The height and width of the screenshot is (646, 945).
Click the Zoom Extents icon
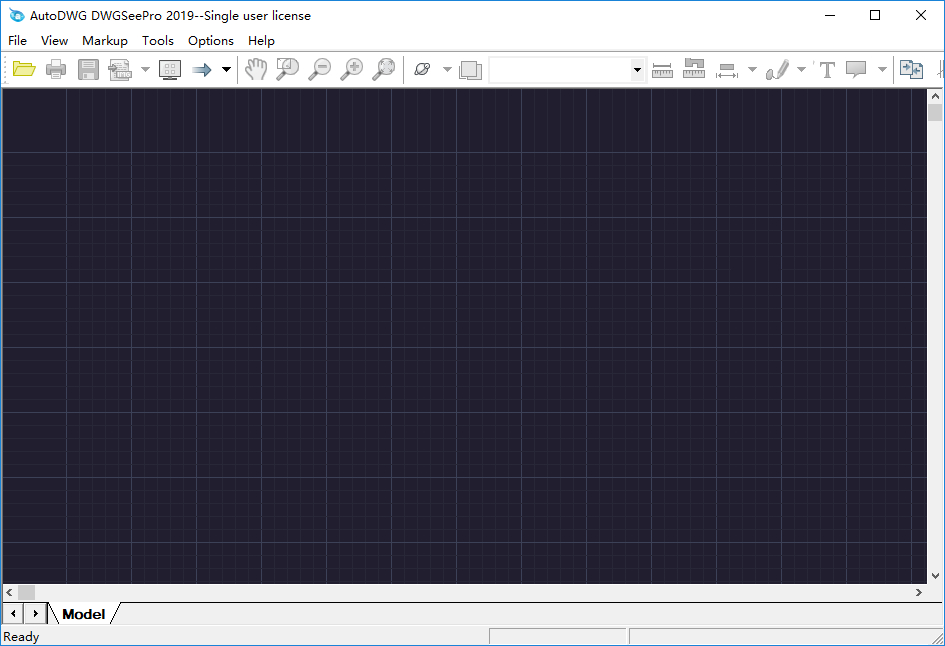[x=384, y=69]
